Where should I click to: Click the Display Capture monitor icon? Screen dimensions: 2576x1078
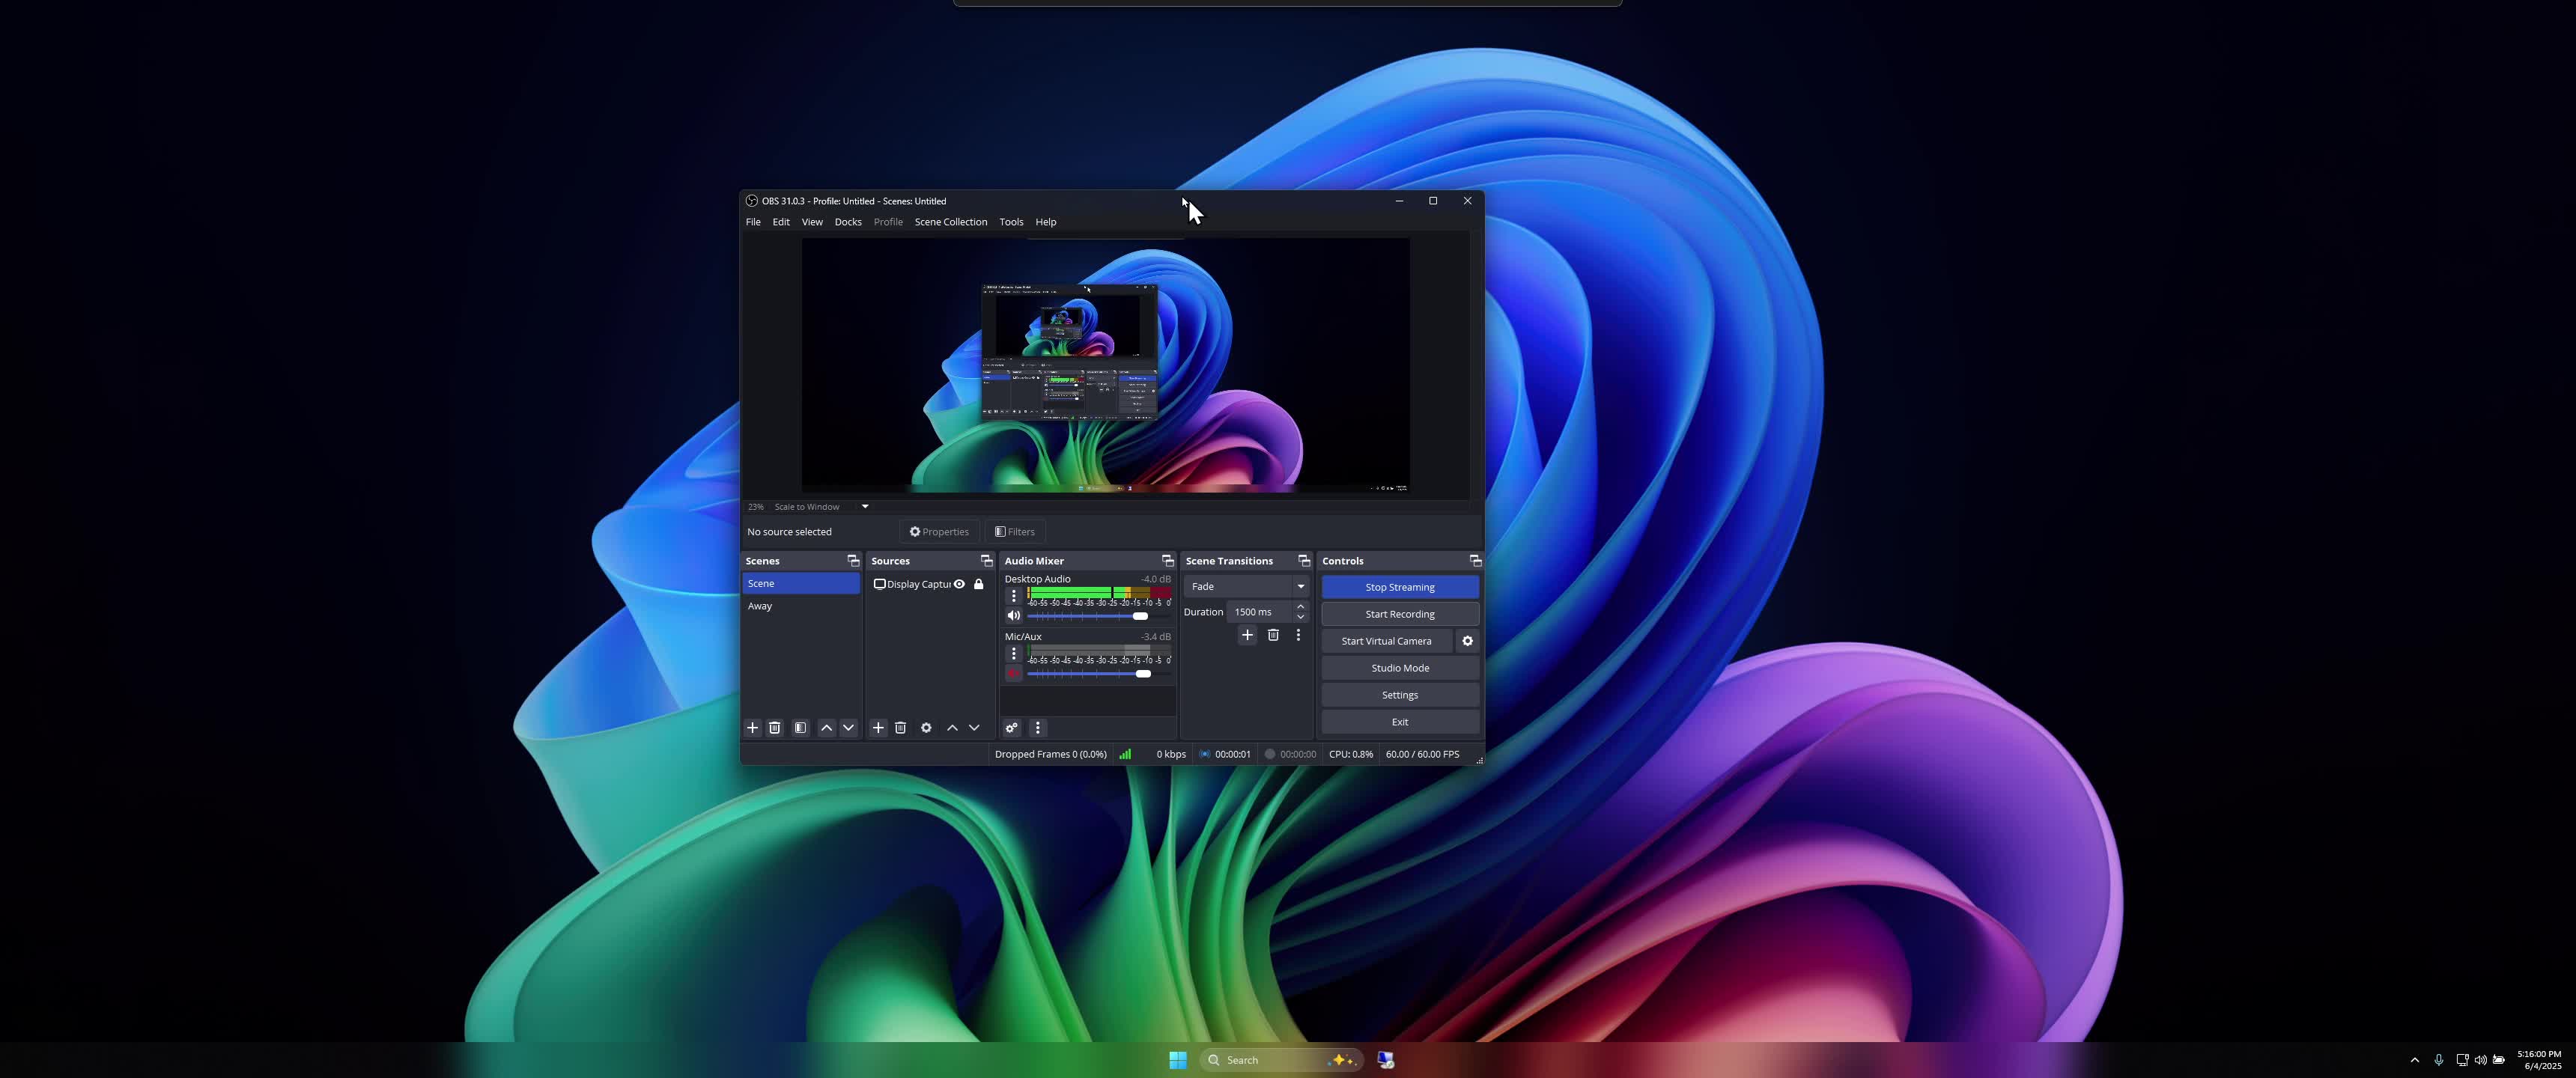tap(879, 584)
